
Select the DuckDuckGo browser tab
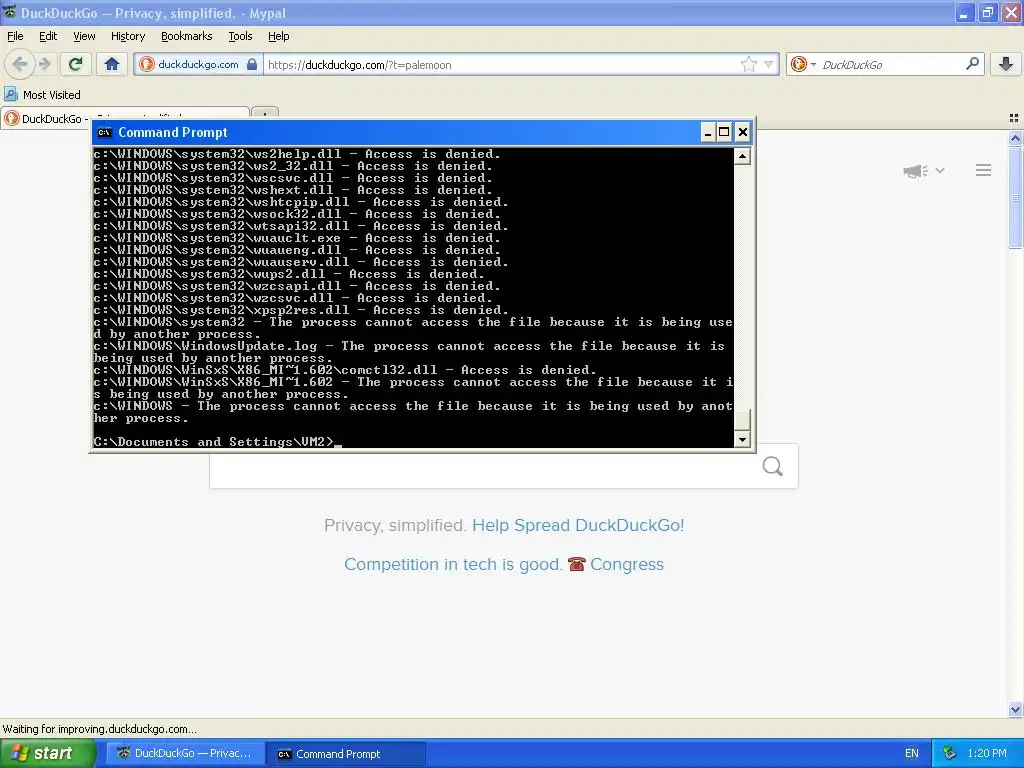tap(124, 118)
